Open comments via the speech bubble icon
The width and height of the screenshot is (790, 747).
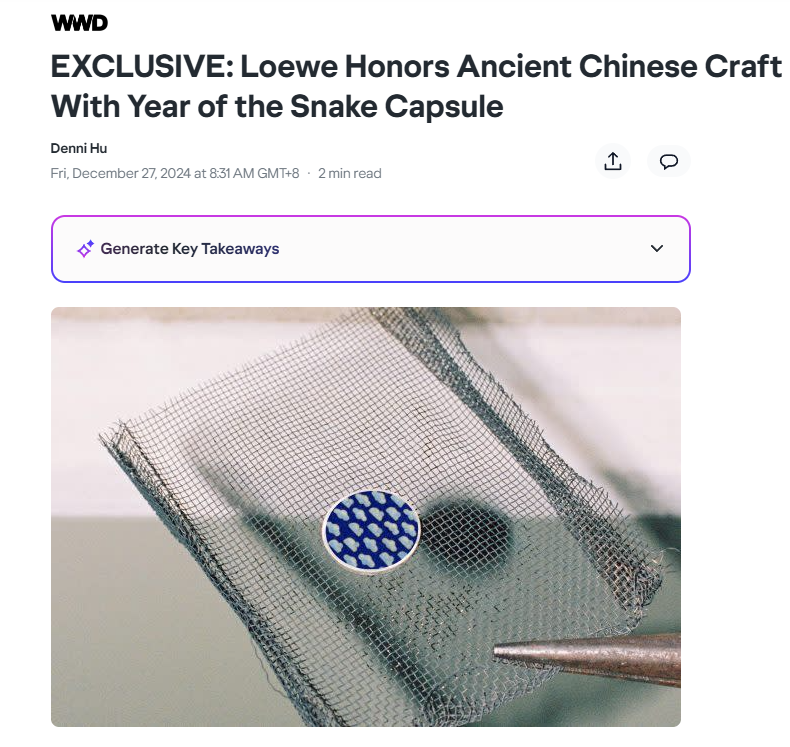tap(669, 161)
